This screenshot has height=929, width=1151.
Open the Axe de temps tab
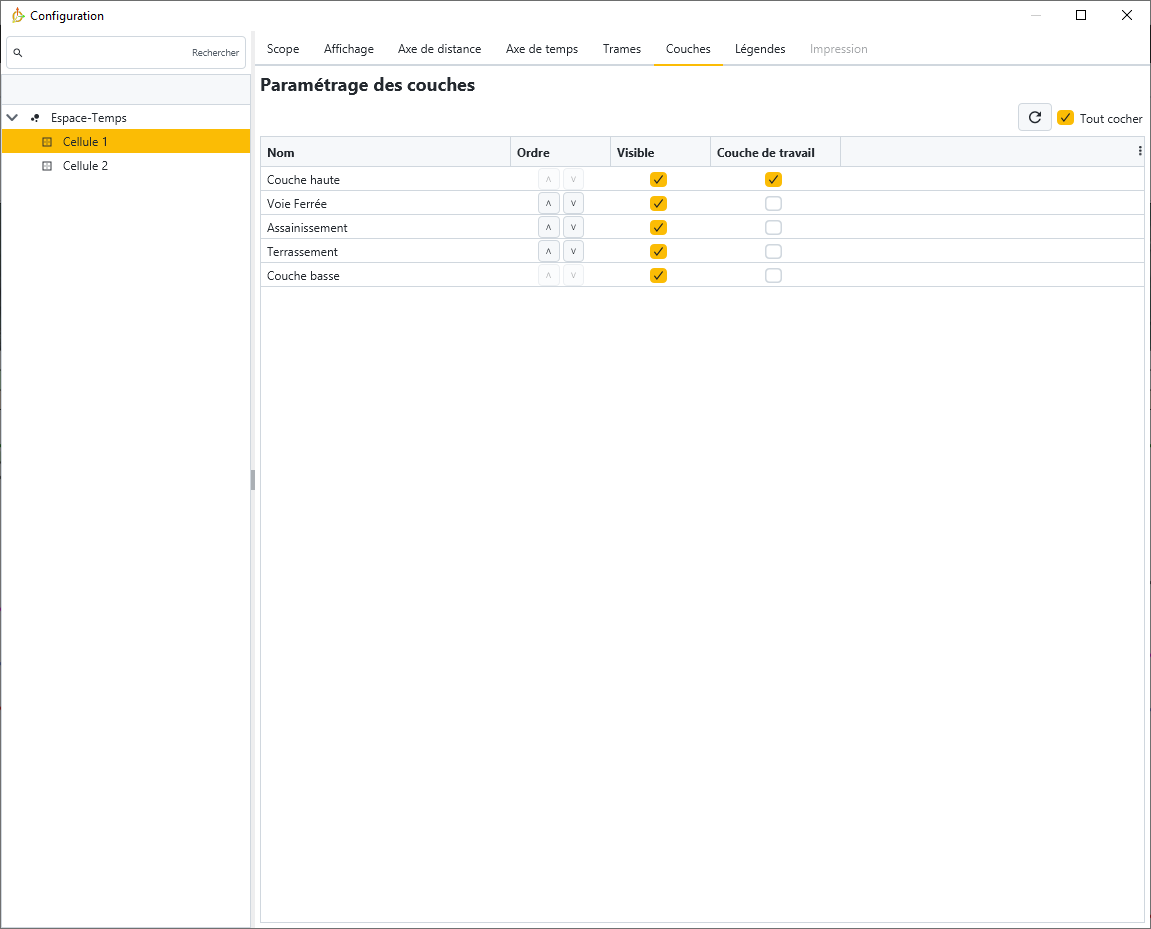coord(541,49)
